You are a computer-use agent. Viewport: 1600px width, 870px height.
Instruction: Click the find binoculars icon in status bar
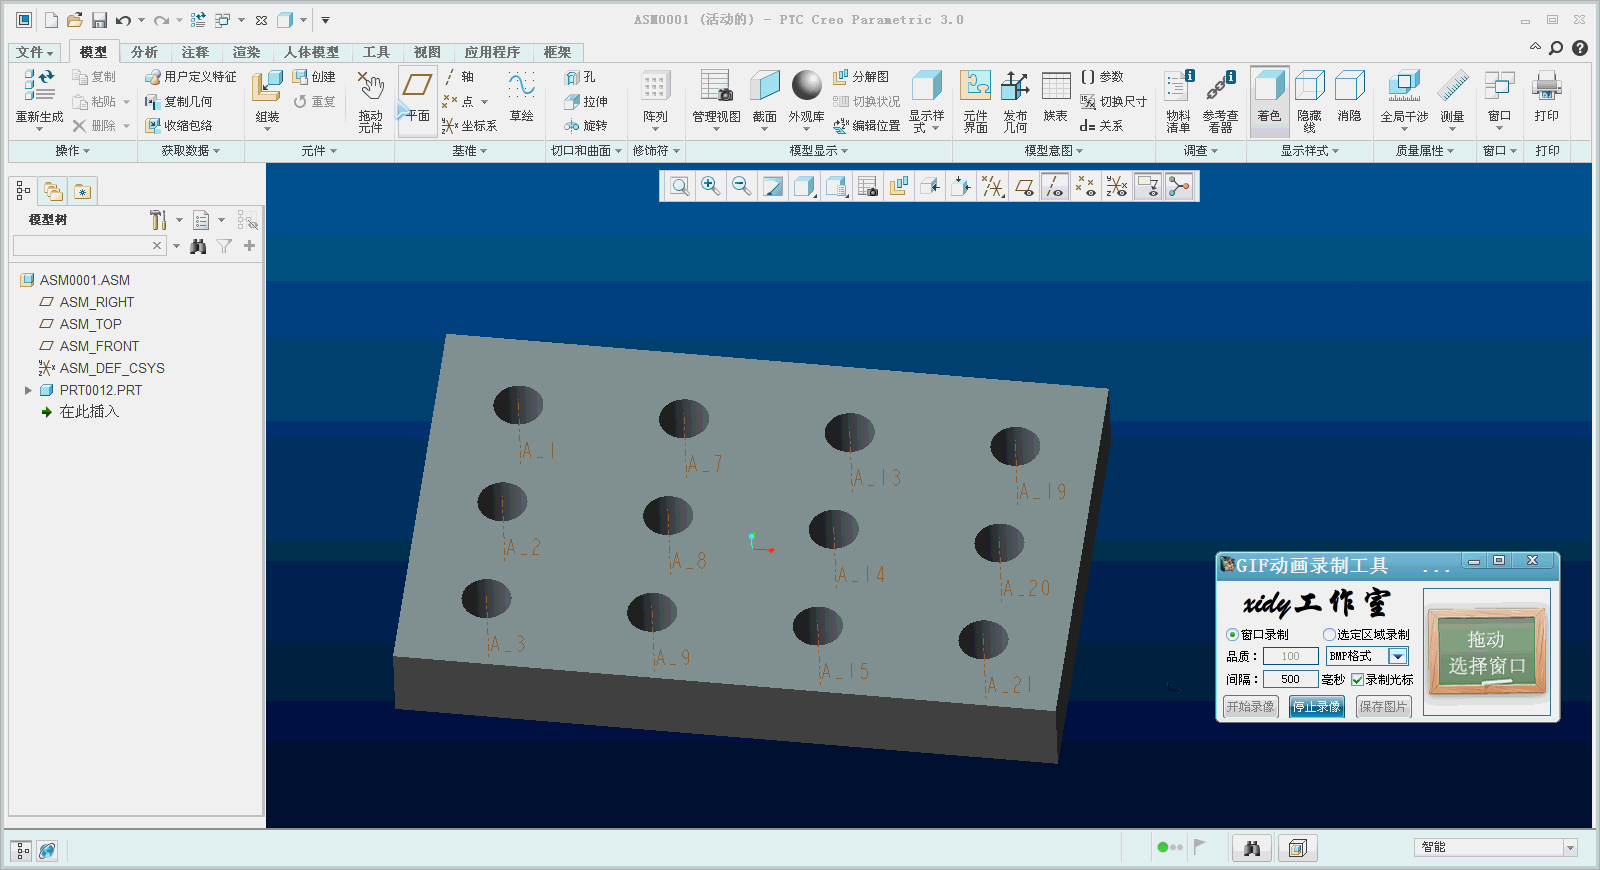1252,848
